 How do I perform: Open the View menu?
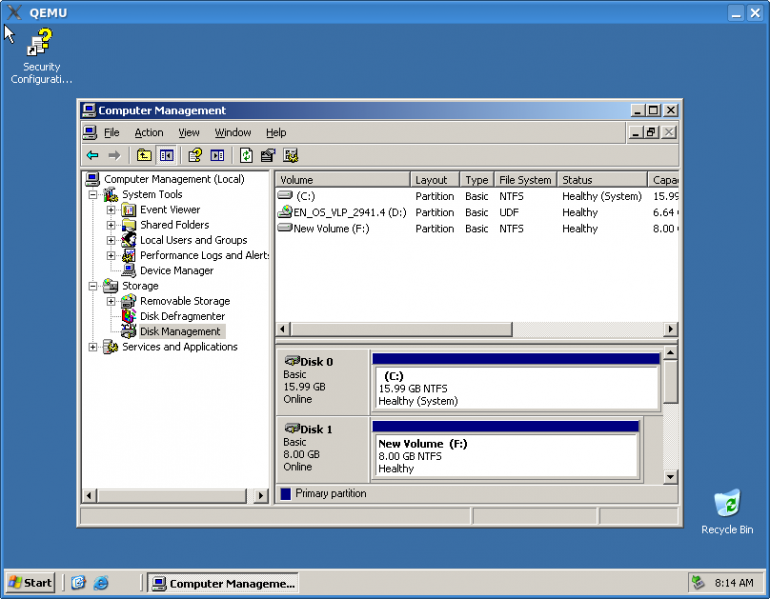point(189,132)
